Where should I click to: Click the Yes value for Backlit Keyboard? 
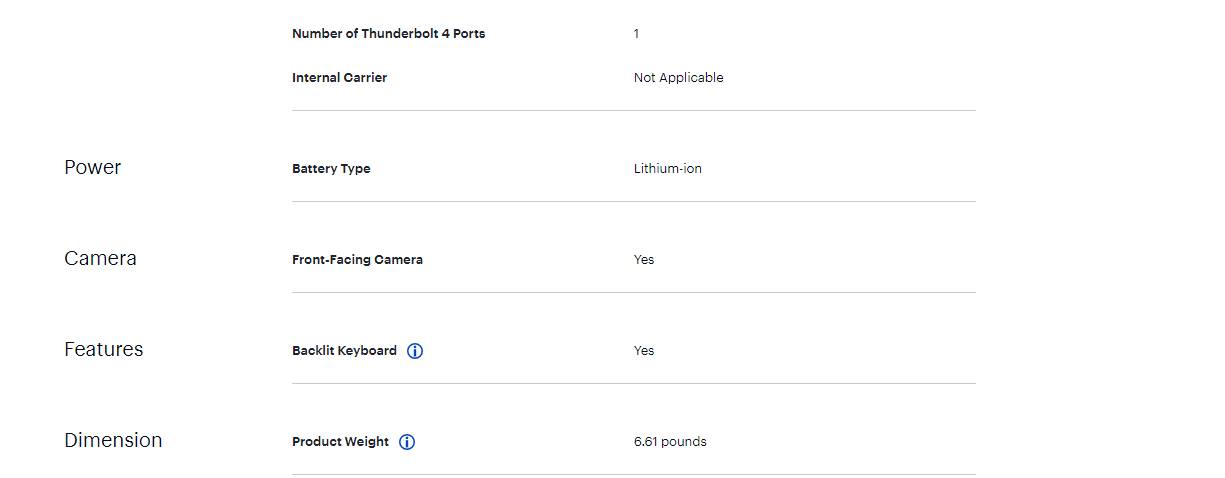pyautogui.click(x=644, y=351)
